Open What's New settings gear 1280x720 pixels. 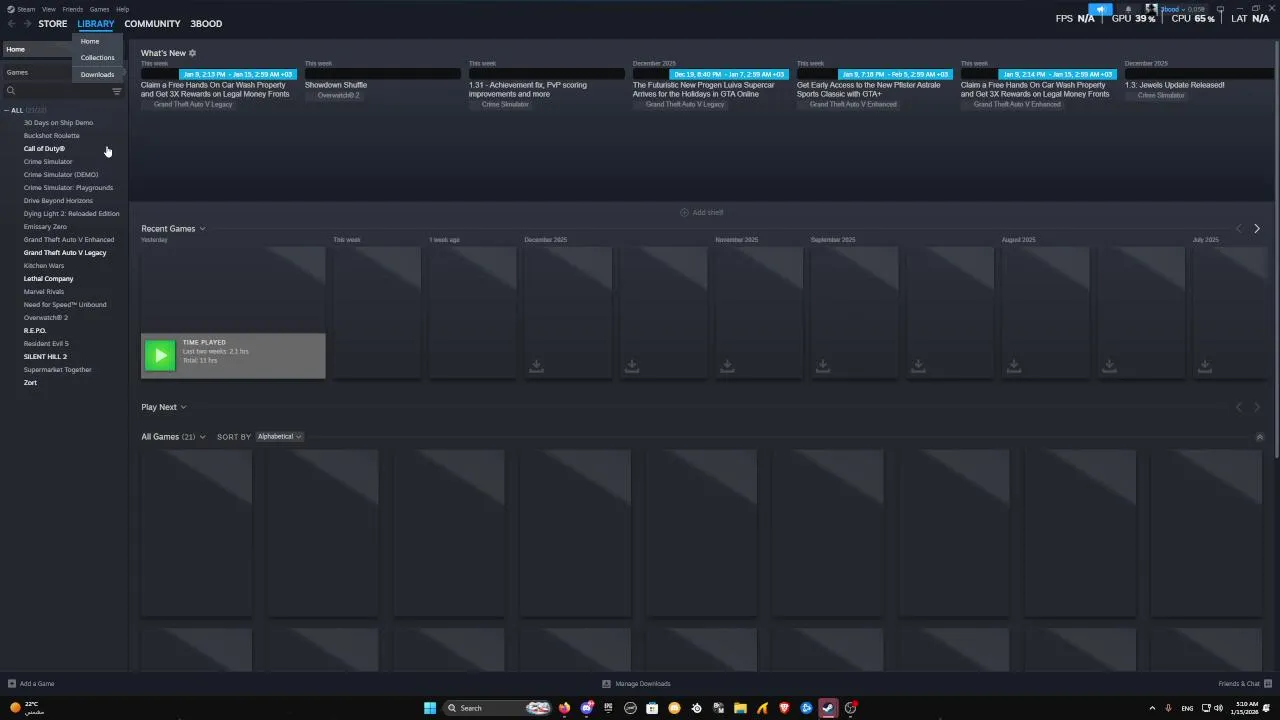[193, 53]
